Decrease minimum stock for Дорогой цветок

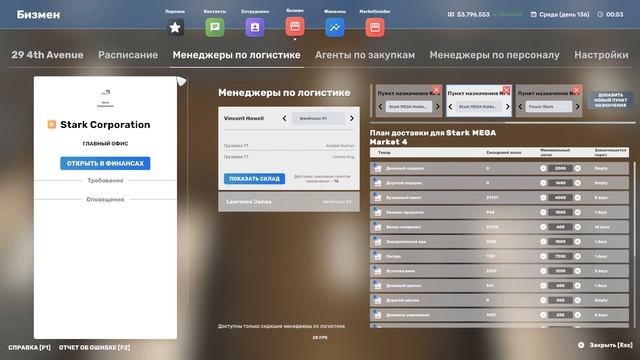coord(543,300)
